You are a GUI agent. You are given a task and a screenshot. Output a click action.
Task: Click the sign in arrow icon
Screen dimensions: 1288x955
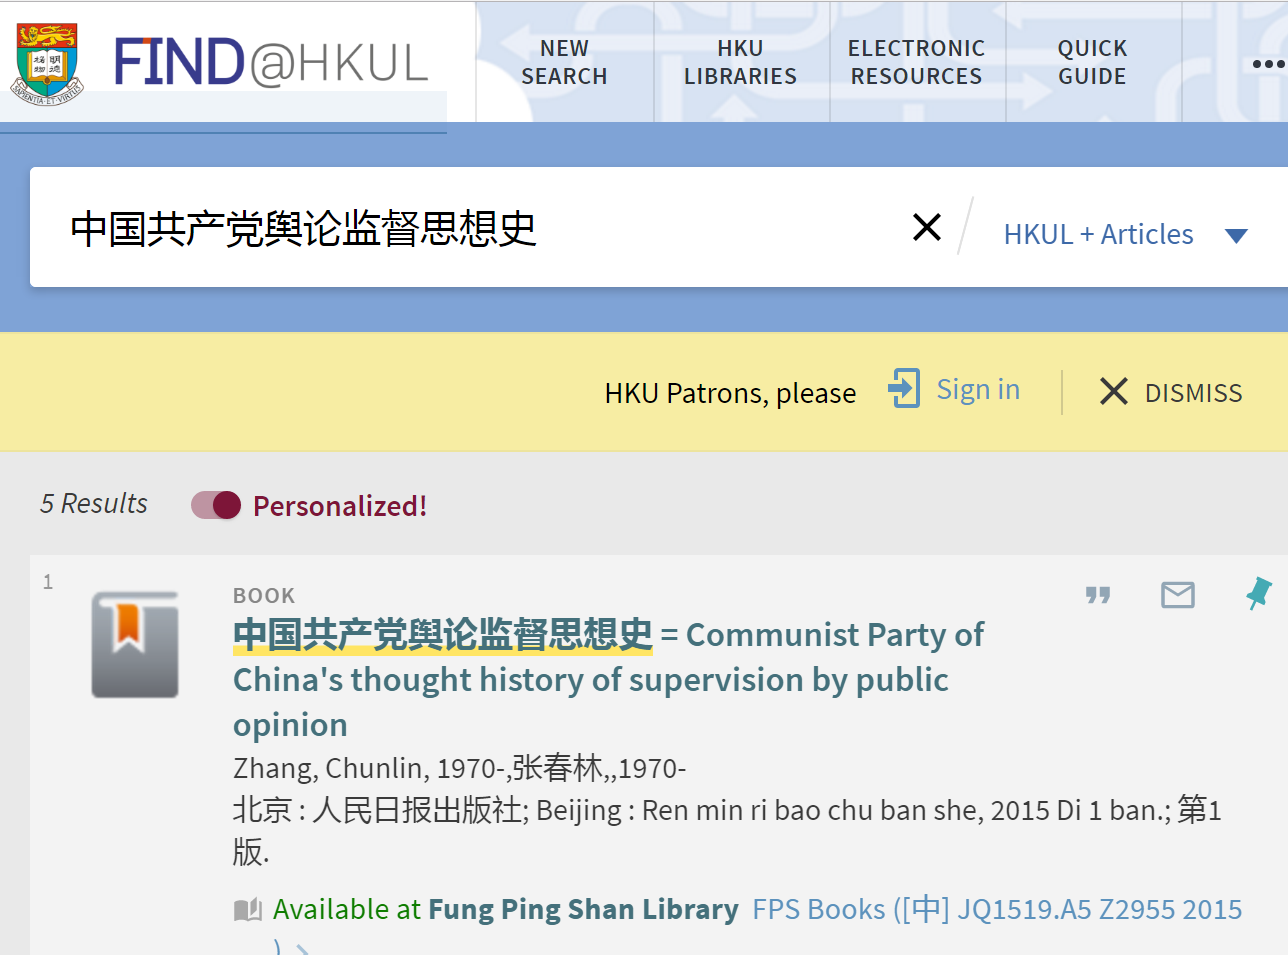[904, 388]
